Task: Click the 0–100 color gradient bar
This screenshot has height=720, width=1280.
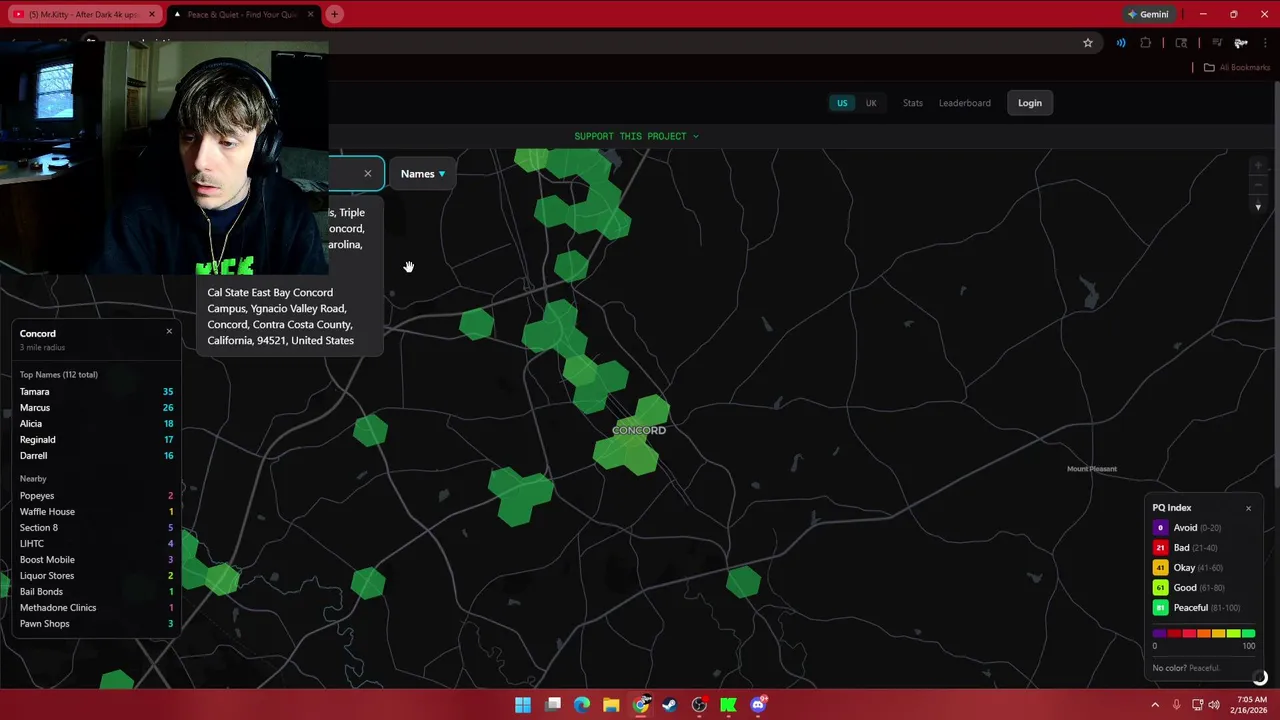Action: tap(1204, 633)
